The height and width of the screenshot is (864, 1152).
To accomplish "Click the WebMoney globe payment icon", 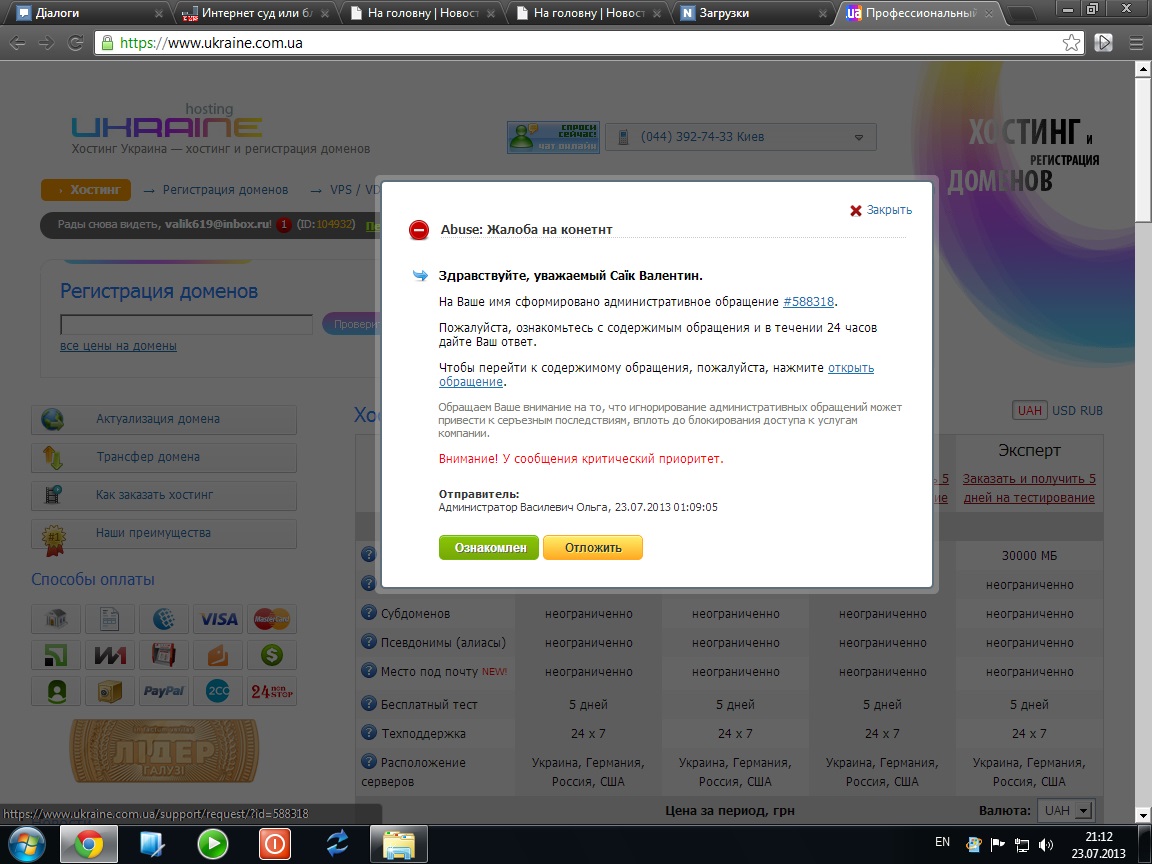I will tap(164, 619).
